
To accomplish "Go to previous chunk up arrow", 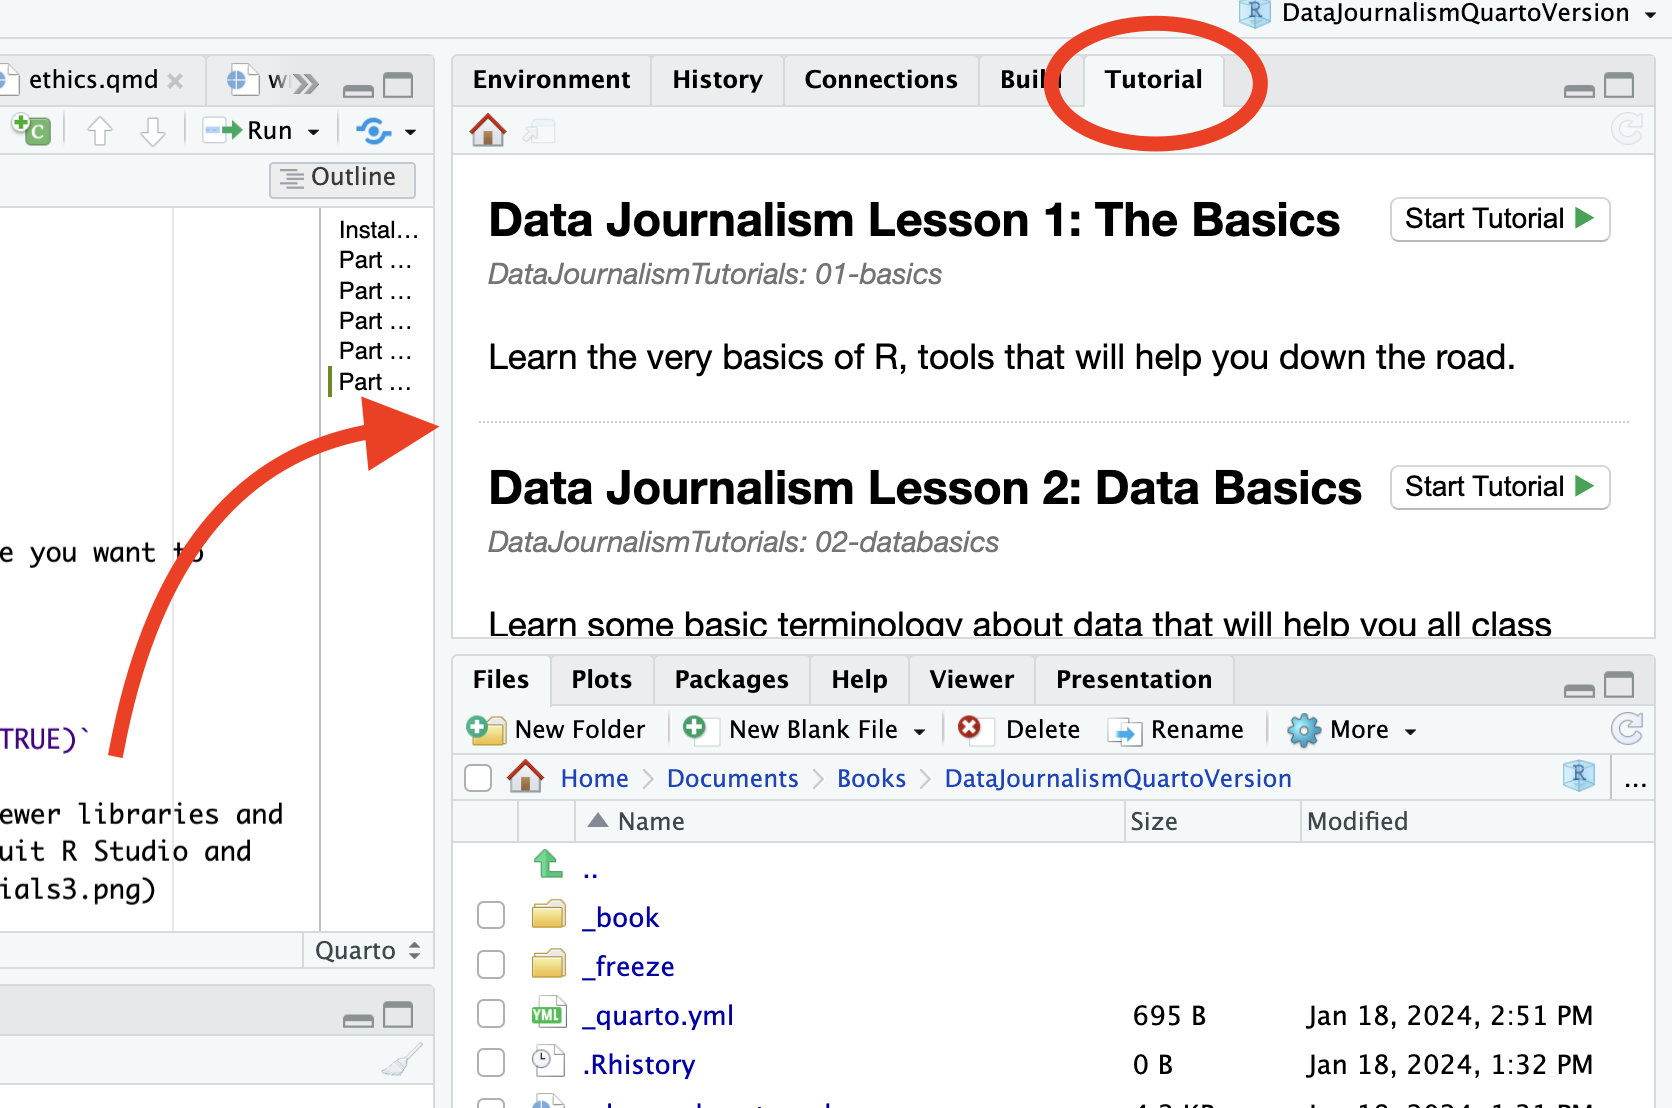I will [x=100, y=131].
